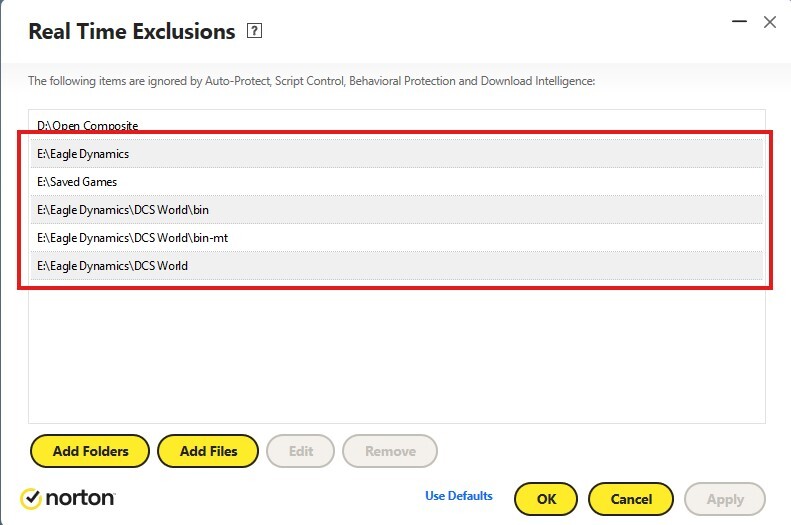Click the Real Time Exclusions title text
The image size is (791, 525).
pos(132,31)
